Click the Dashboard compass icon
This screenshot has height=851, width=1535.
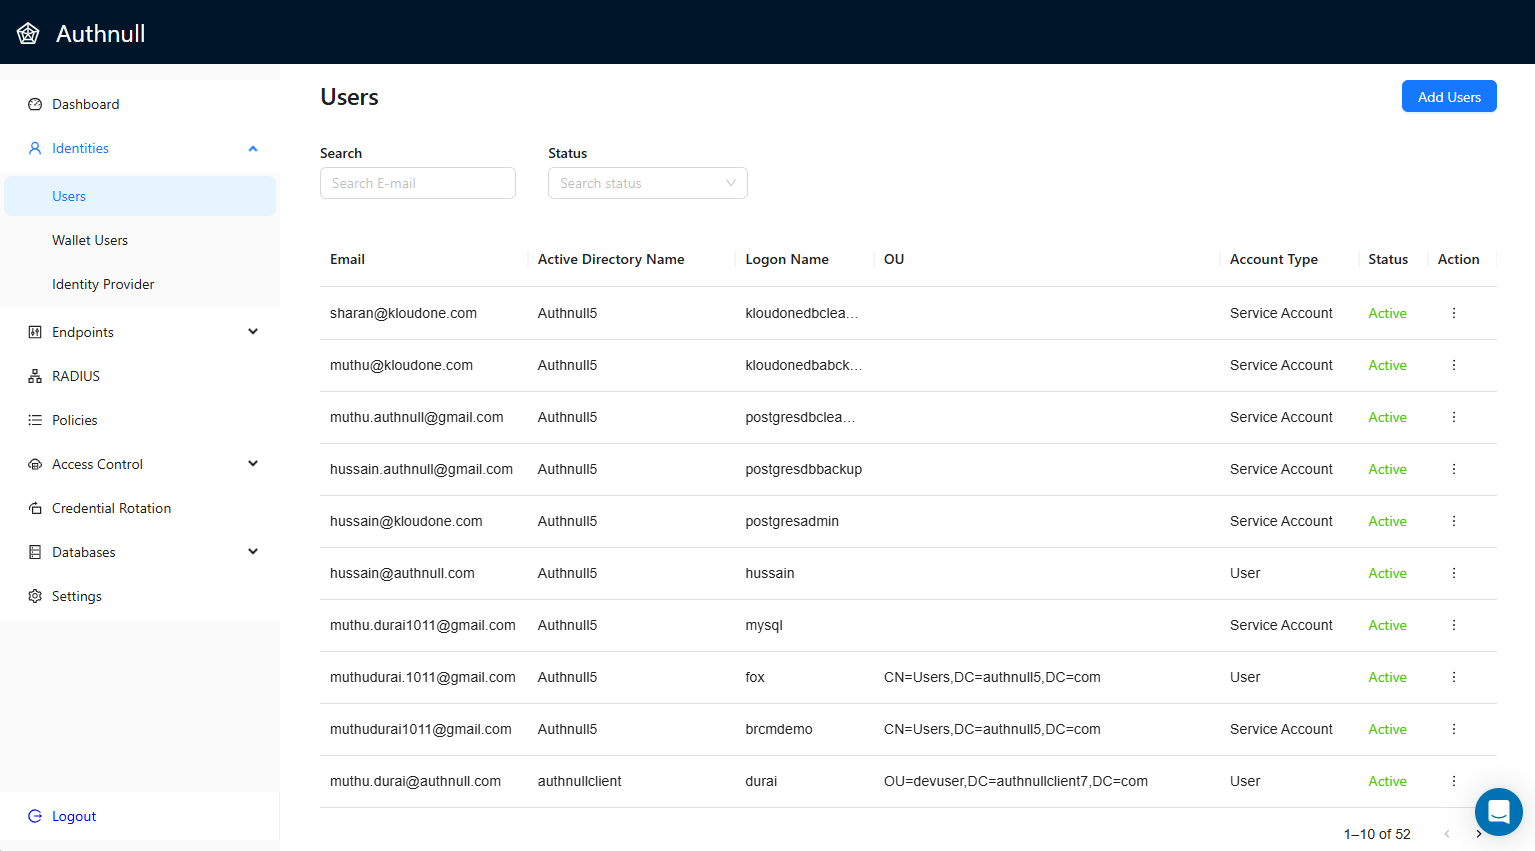(x=35, y=104)
